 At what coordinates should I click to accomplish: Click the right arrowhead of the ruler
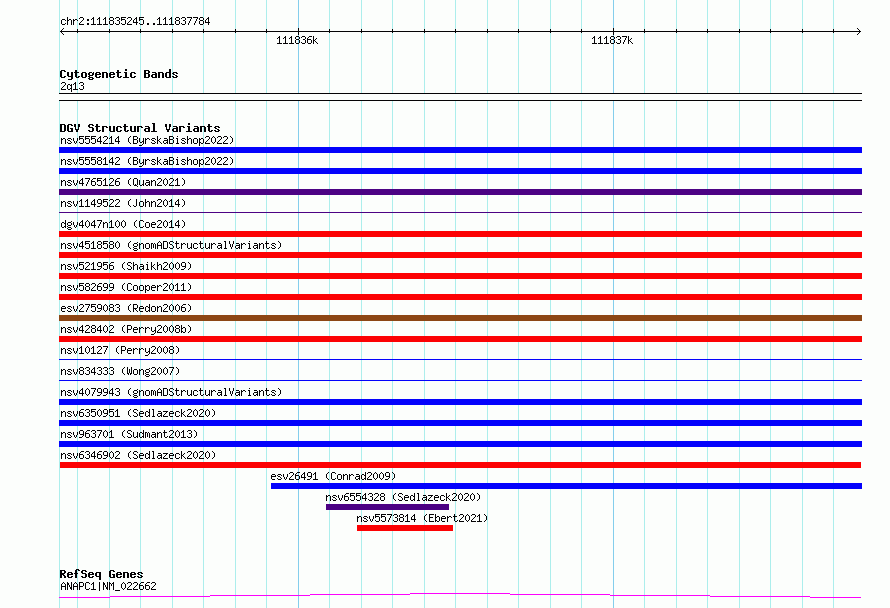pos(859,32)
